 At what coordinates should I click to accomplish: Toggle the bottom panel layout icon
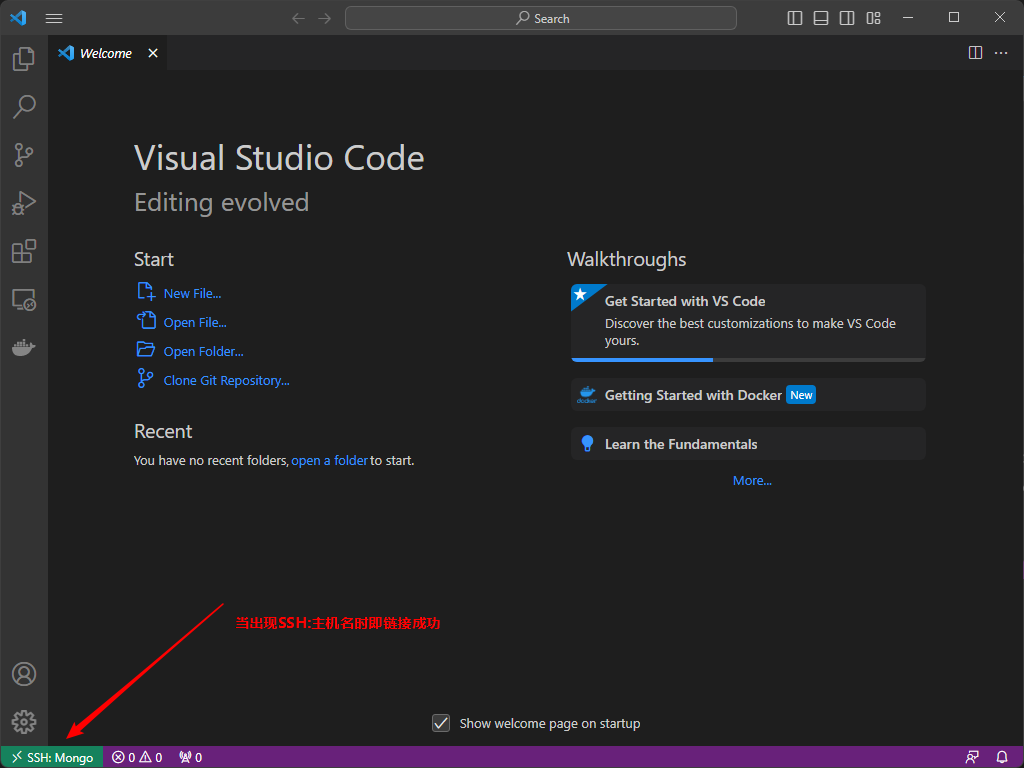point(821,18)
